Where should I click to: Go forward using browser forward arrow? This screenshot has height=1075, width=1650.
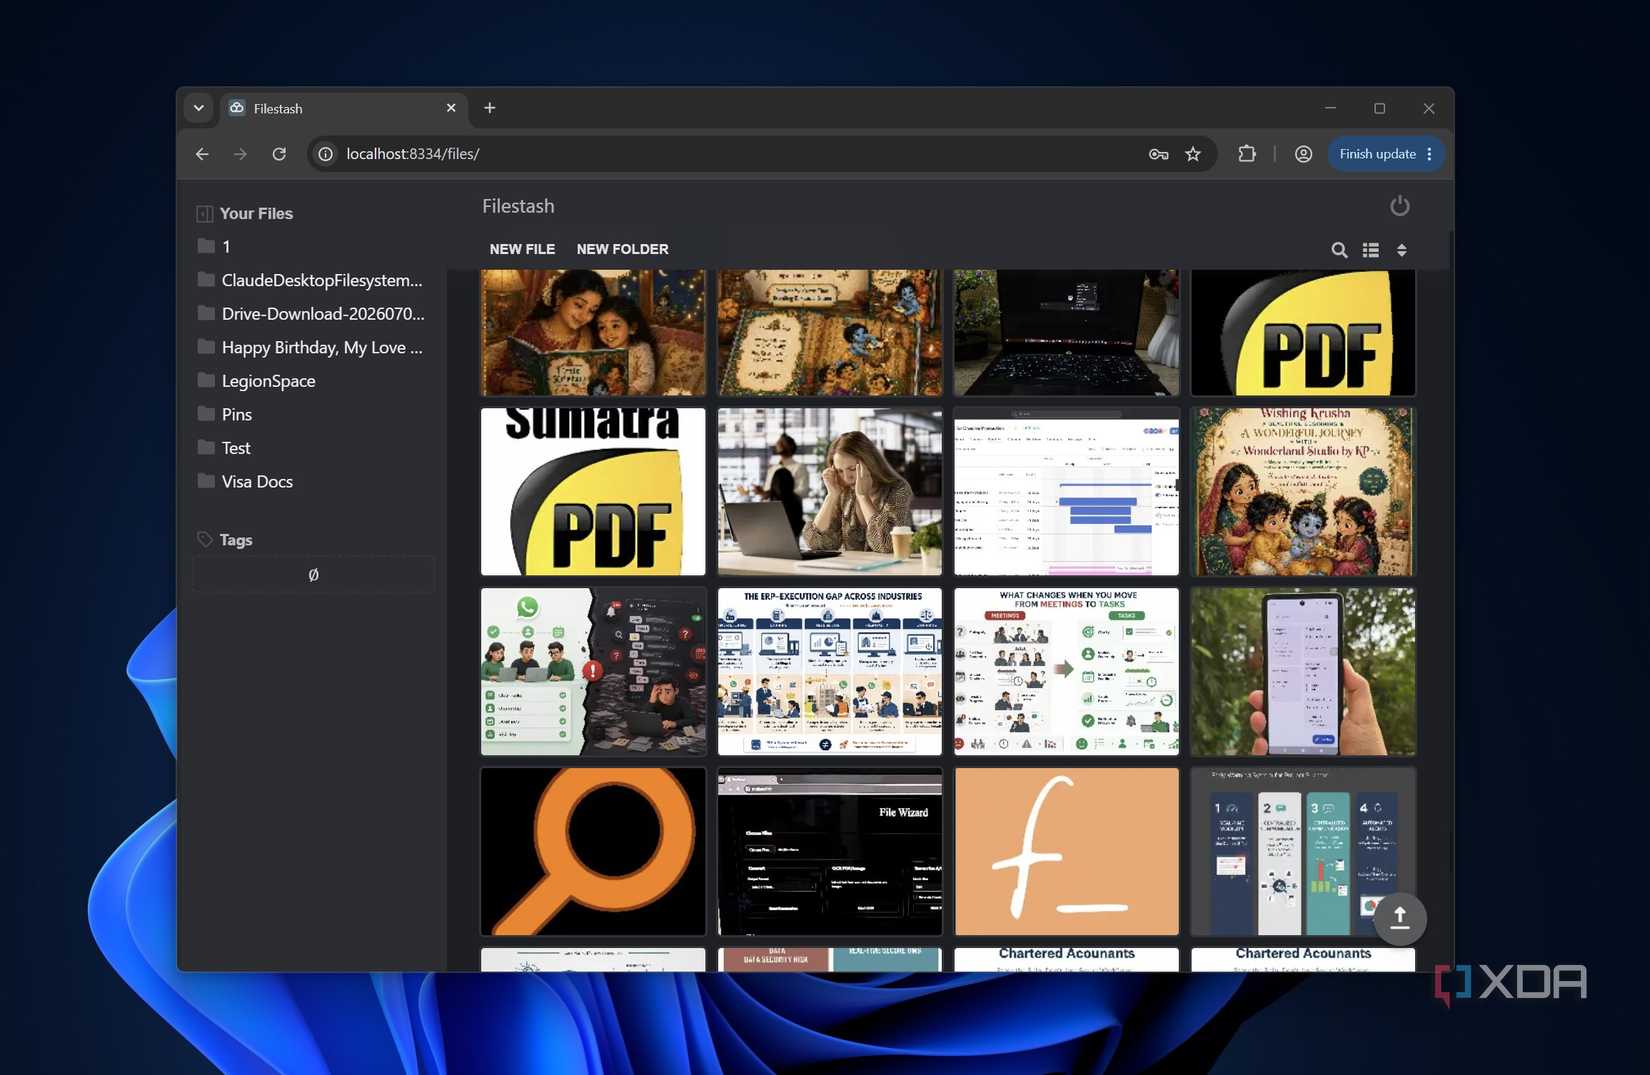click(x=240, y=154)
